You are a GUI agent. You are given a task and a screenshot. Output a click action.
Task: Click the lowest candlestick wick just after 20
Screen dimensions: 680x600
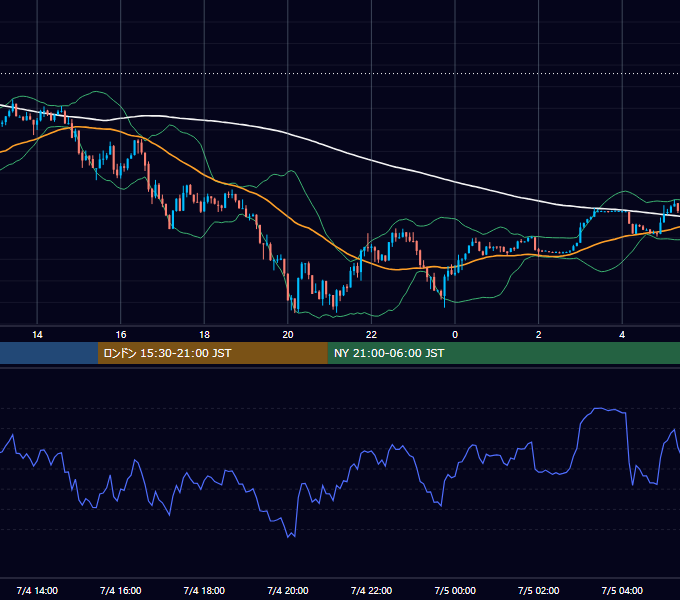(x=295, y=309)
